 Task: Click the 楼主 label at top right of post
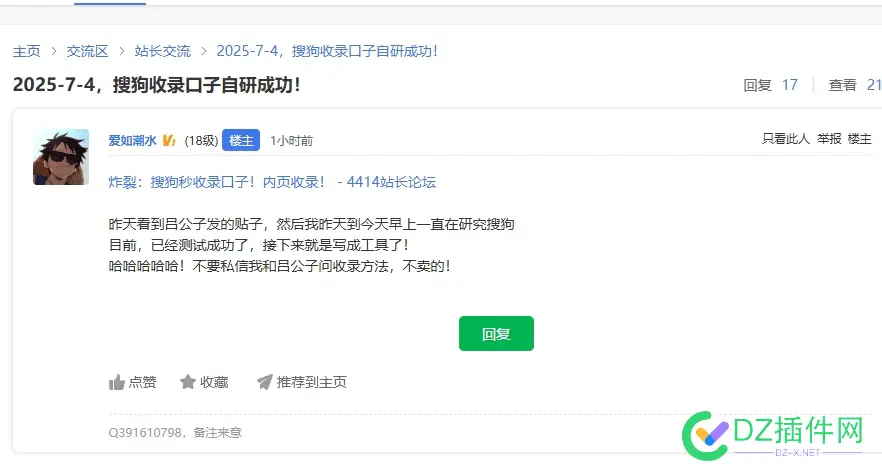pos(860,139)
